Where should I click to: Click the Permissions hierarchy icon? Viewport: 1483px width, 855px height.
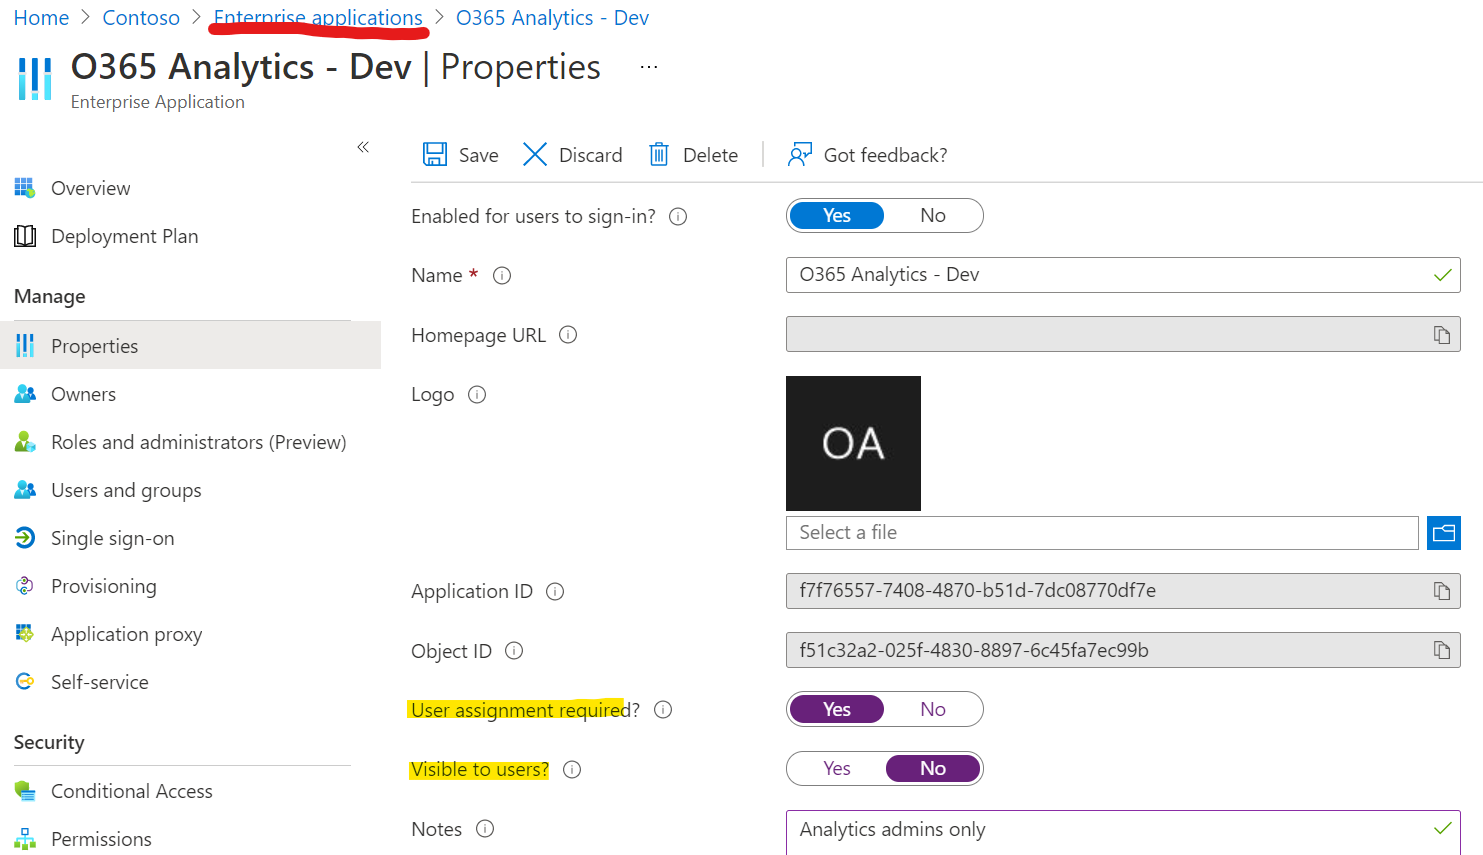[x=25, y=839]
